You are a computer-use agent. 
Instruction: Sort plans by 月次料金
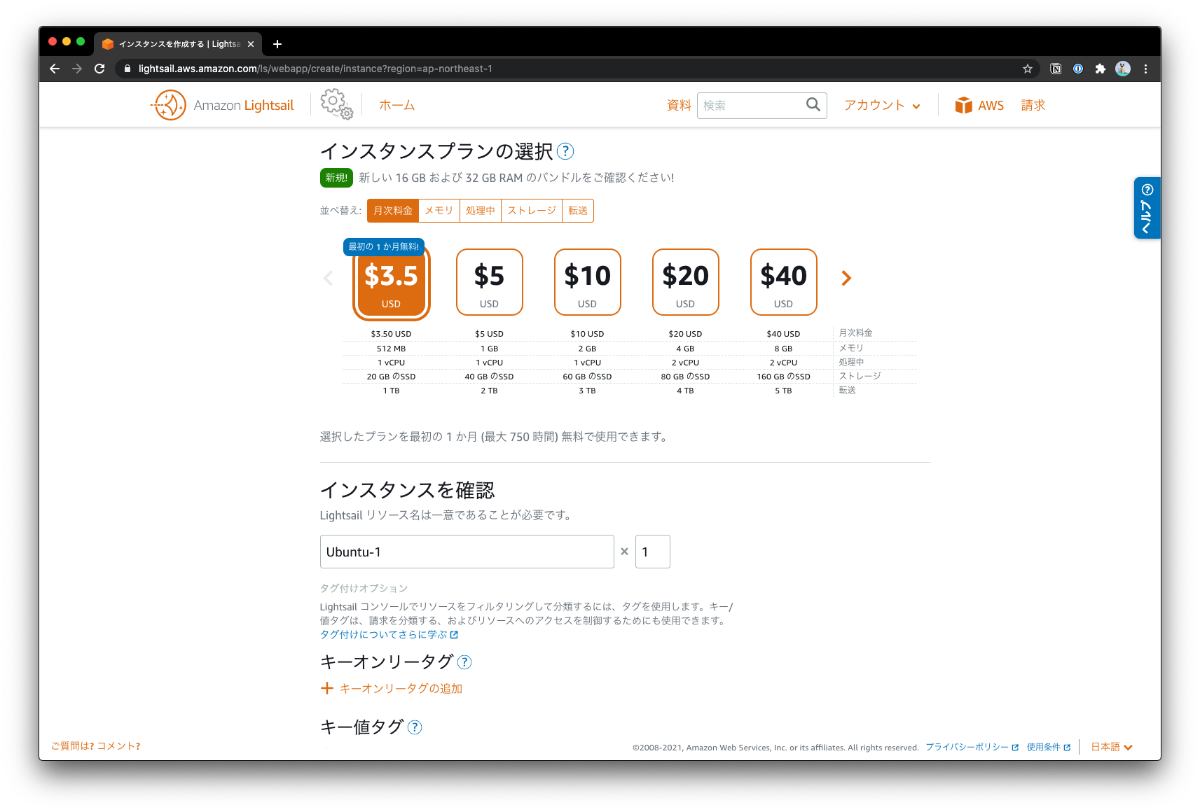(x=393, y=210)
